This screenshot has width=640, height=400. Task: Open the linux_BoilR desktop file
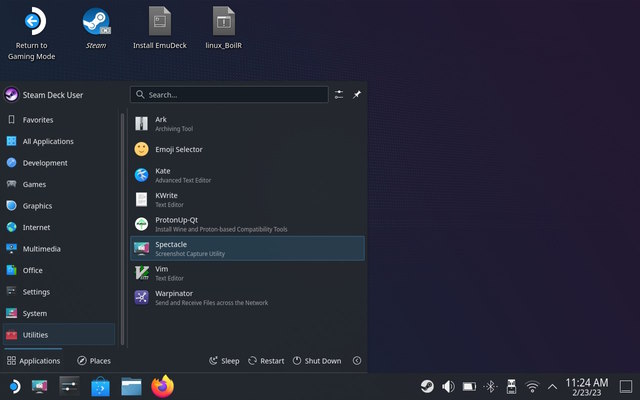224,28
